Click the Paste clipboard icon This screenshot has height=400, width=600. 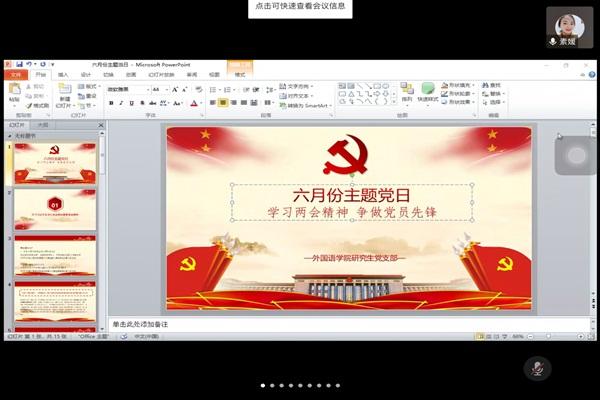click(x=14, y=89)
